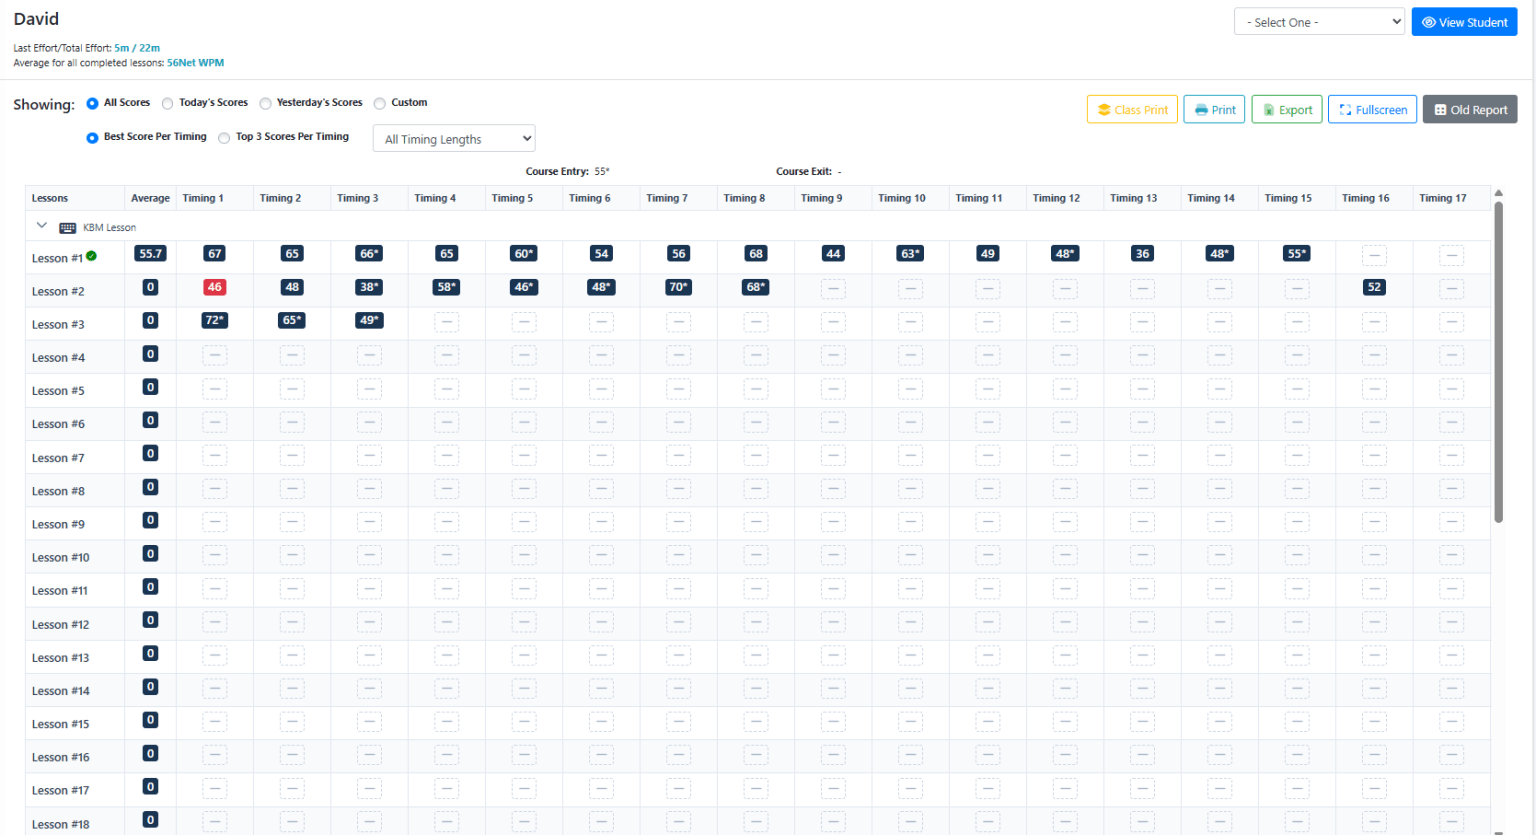The image size is (1536, 835).
Task: Click the Old Report table icon
Action: [1440, 110]
